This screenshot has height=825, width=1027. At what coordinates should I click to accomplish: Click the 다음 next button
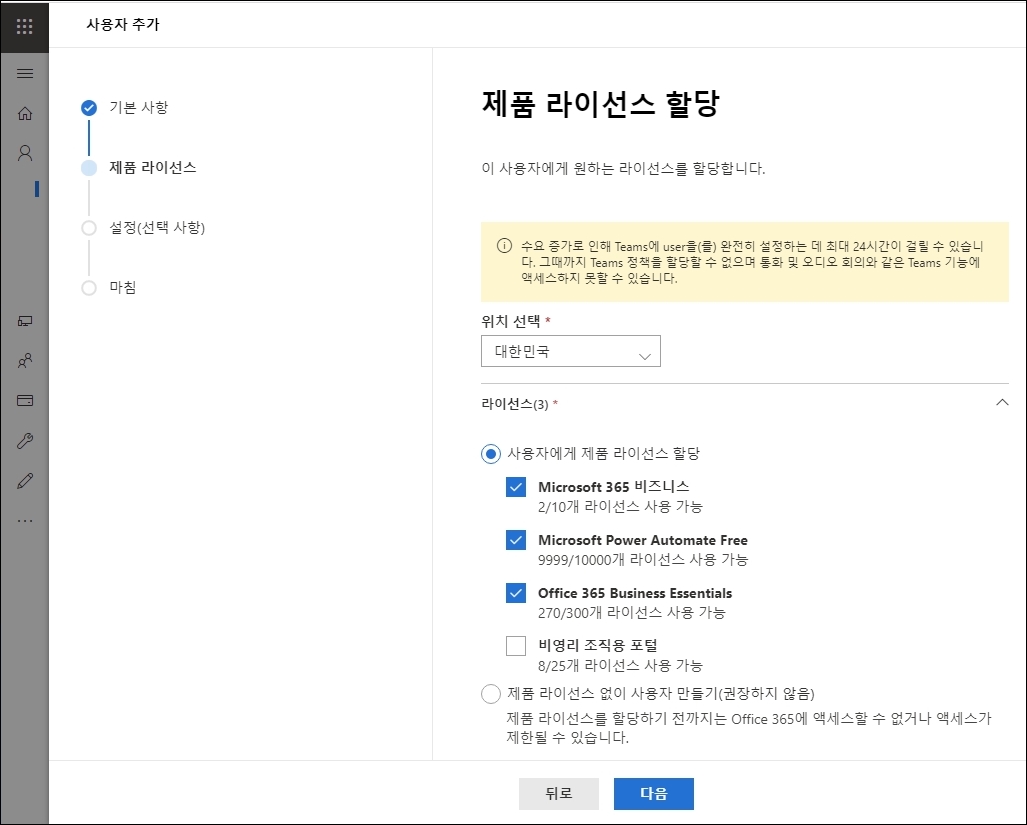pos(654,794)
